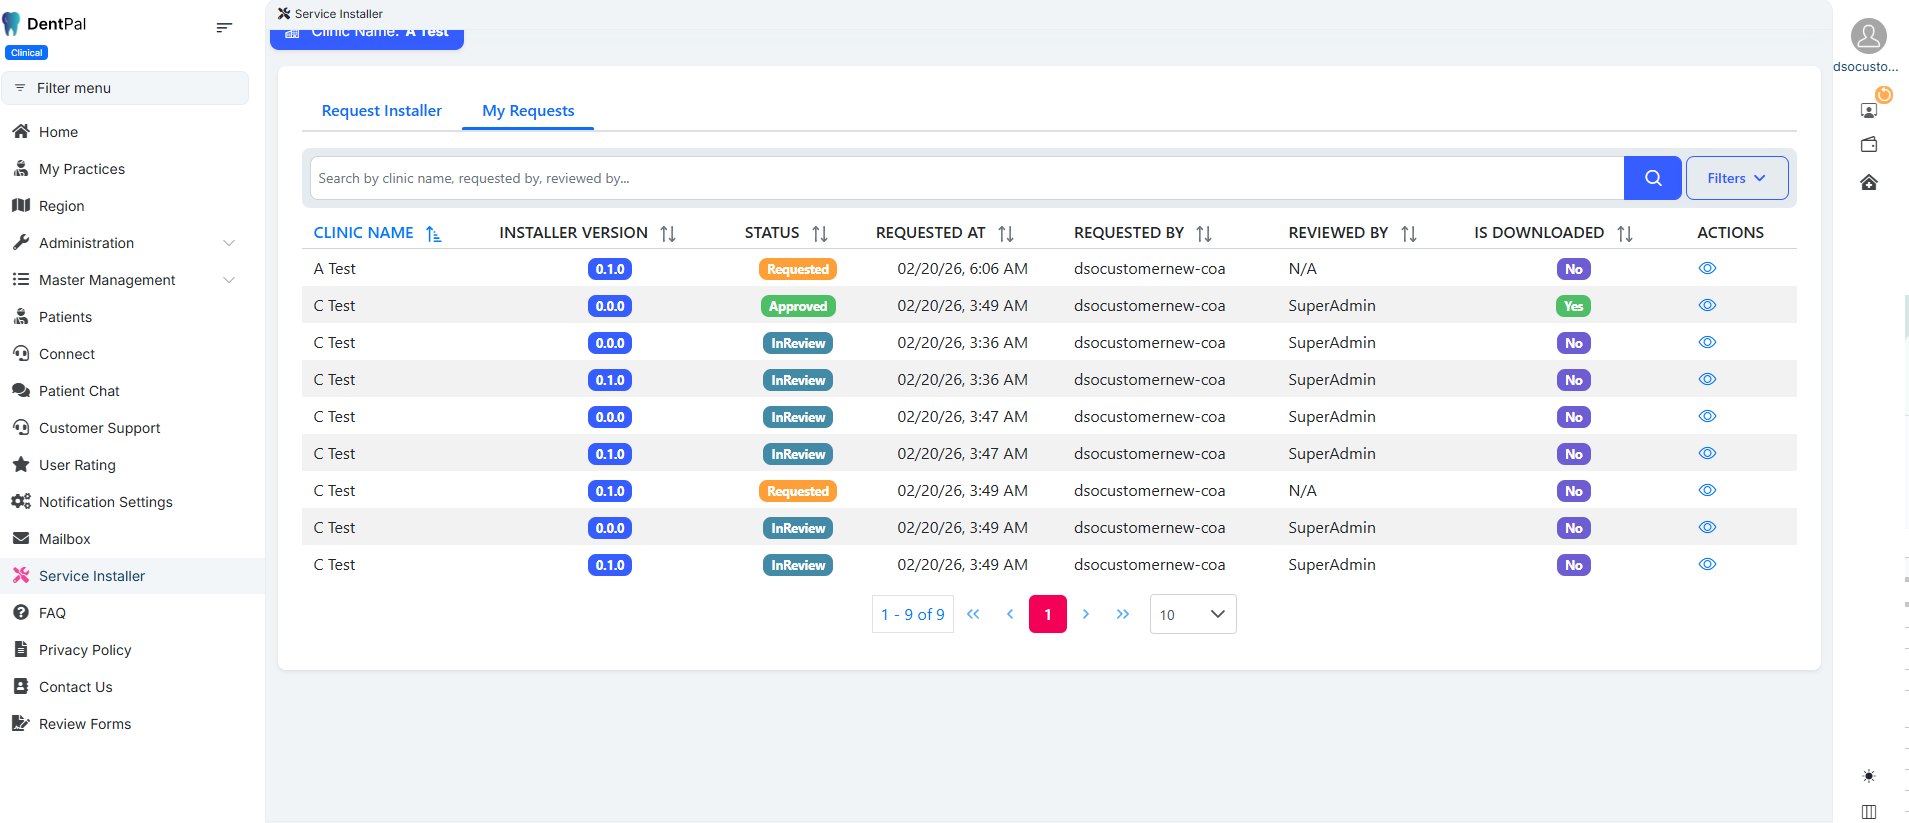Toggle the light/dark theme sun icon
This screenshot has height=823, width=1909.
point(1868,776)
